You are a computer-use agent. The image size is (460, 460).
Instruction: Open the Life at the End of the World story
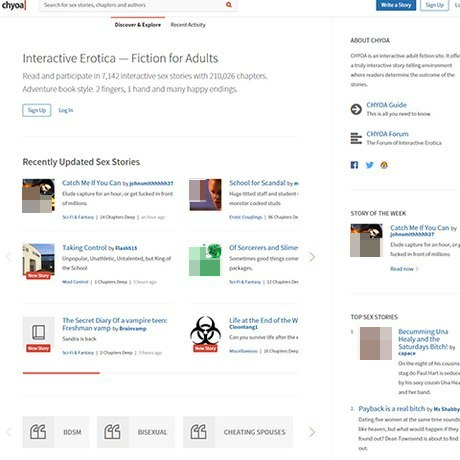[263, 320]
